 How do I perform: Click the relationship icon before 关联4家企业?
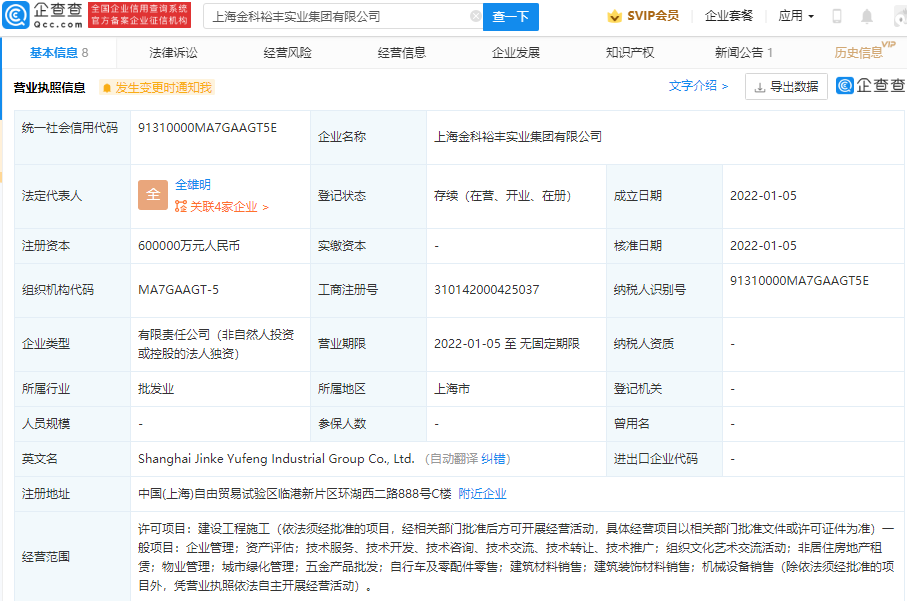(182, 205)
